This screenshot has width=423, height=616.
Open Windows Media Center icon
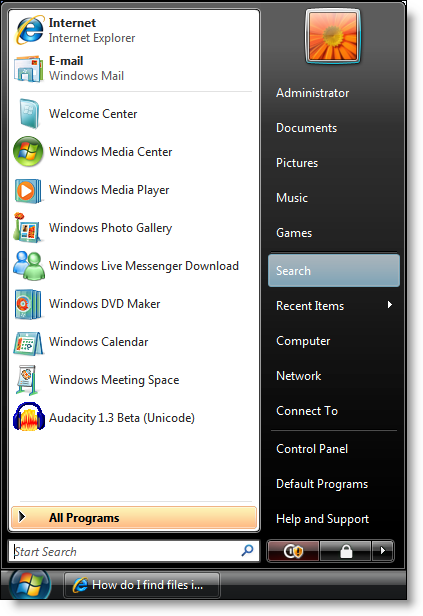pyautogui.click(x=28, y=152)
